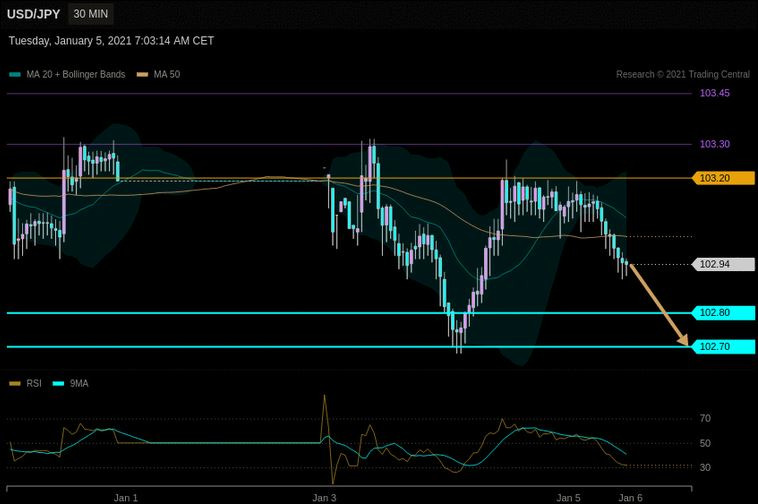
Task: Click the 9MA legend label
Action: (79, 384)
